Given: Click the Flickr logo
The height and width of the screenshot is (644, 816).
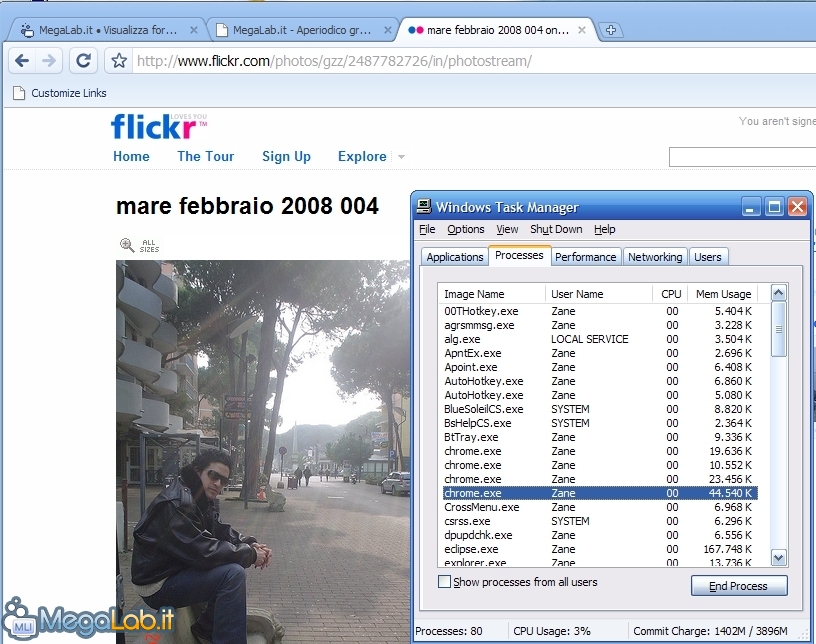Looking at the screenshot, I should click(x=159, y=126).
